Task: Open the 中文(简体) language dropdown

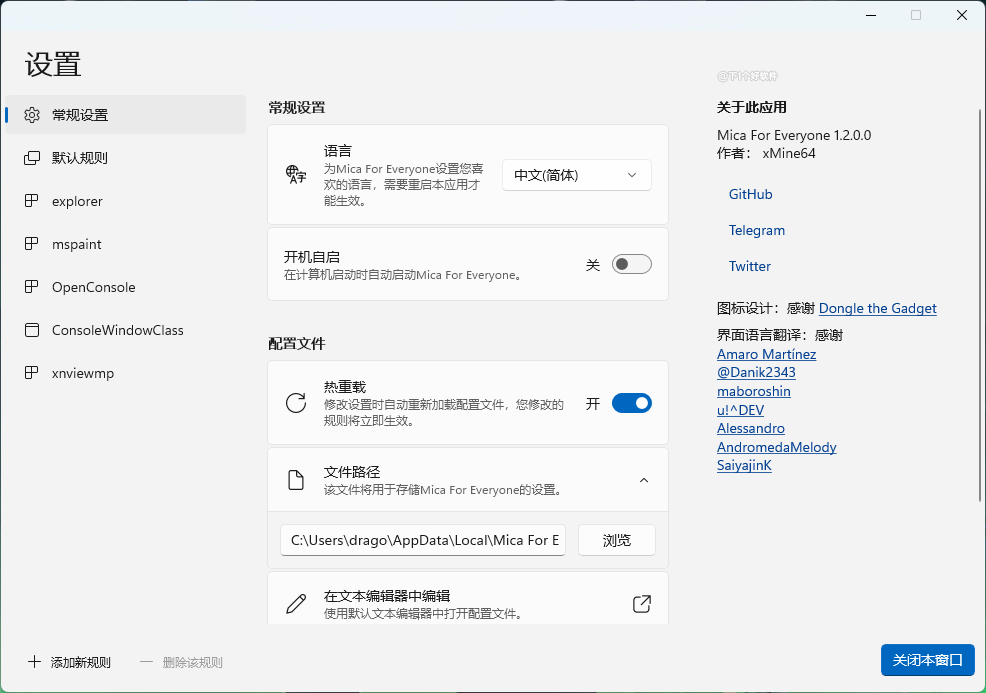Action: point(576,175)
